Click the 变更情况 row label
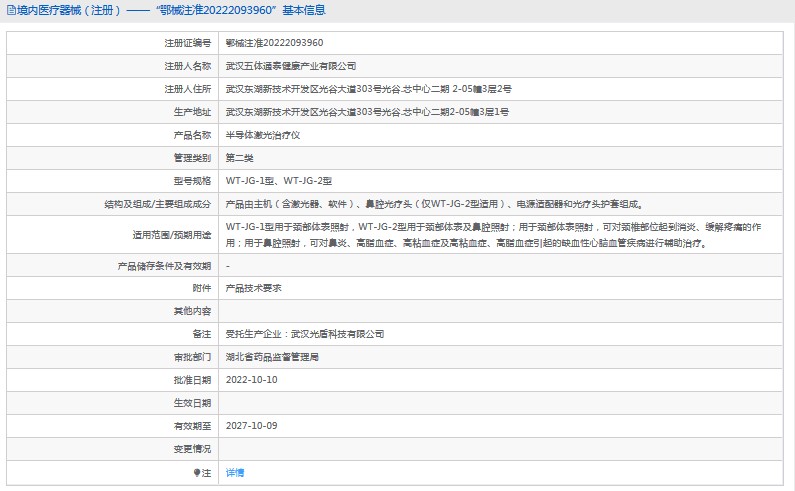 192,449
